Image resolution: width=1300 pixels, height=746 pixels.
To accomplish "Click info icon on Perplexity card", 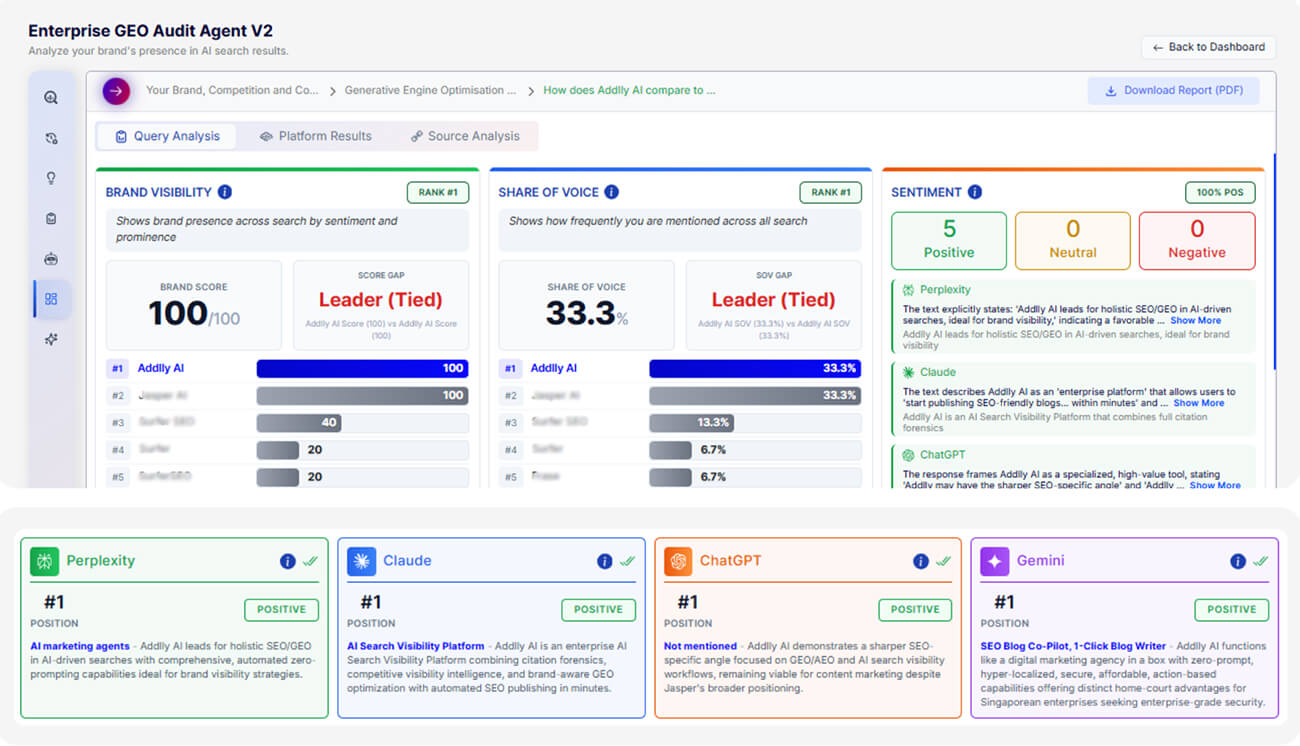I will tap(288, 562).
